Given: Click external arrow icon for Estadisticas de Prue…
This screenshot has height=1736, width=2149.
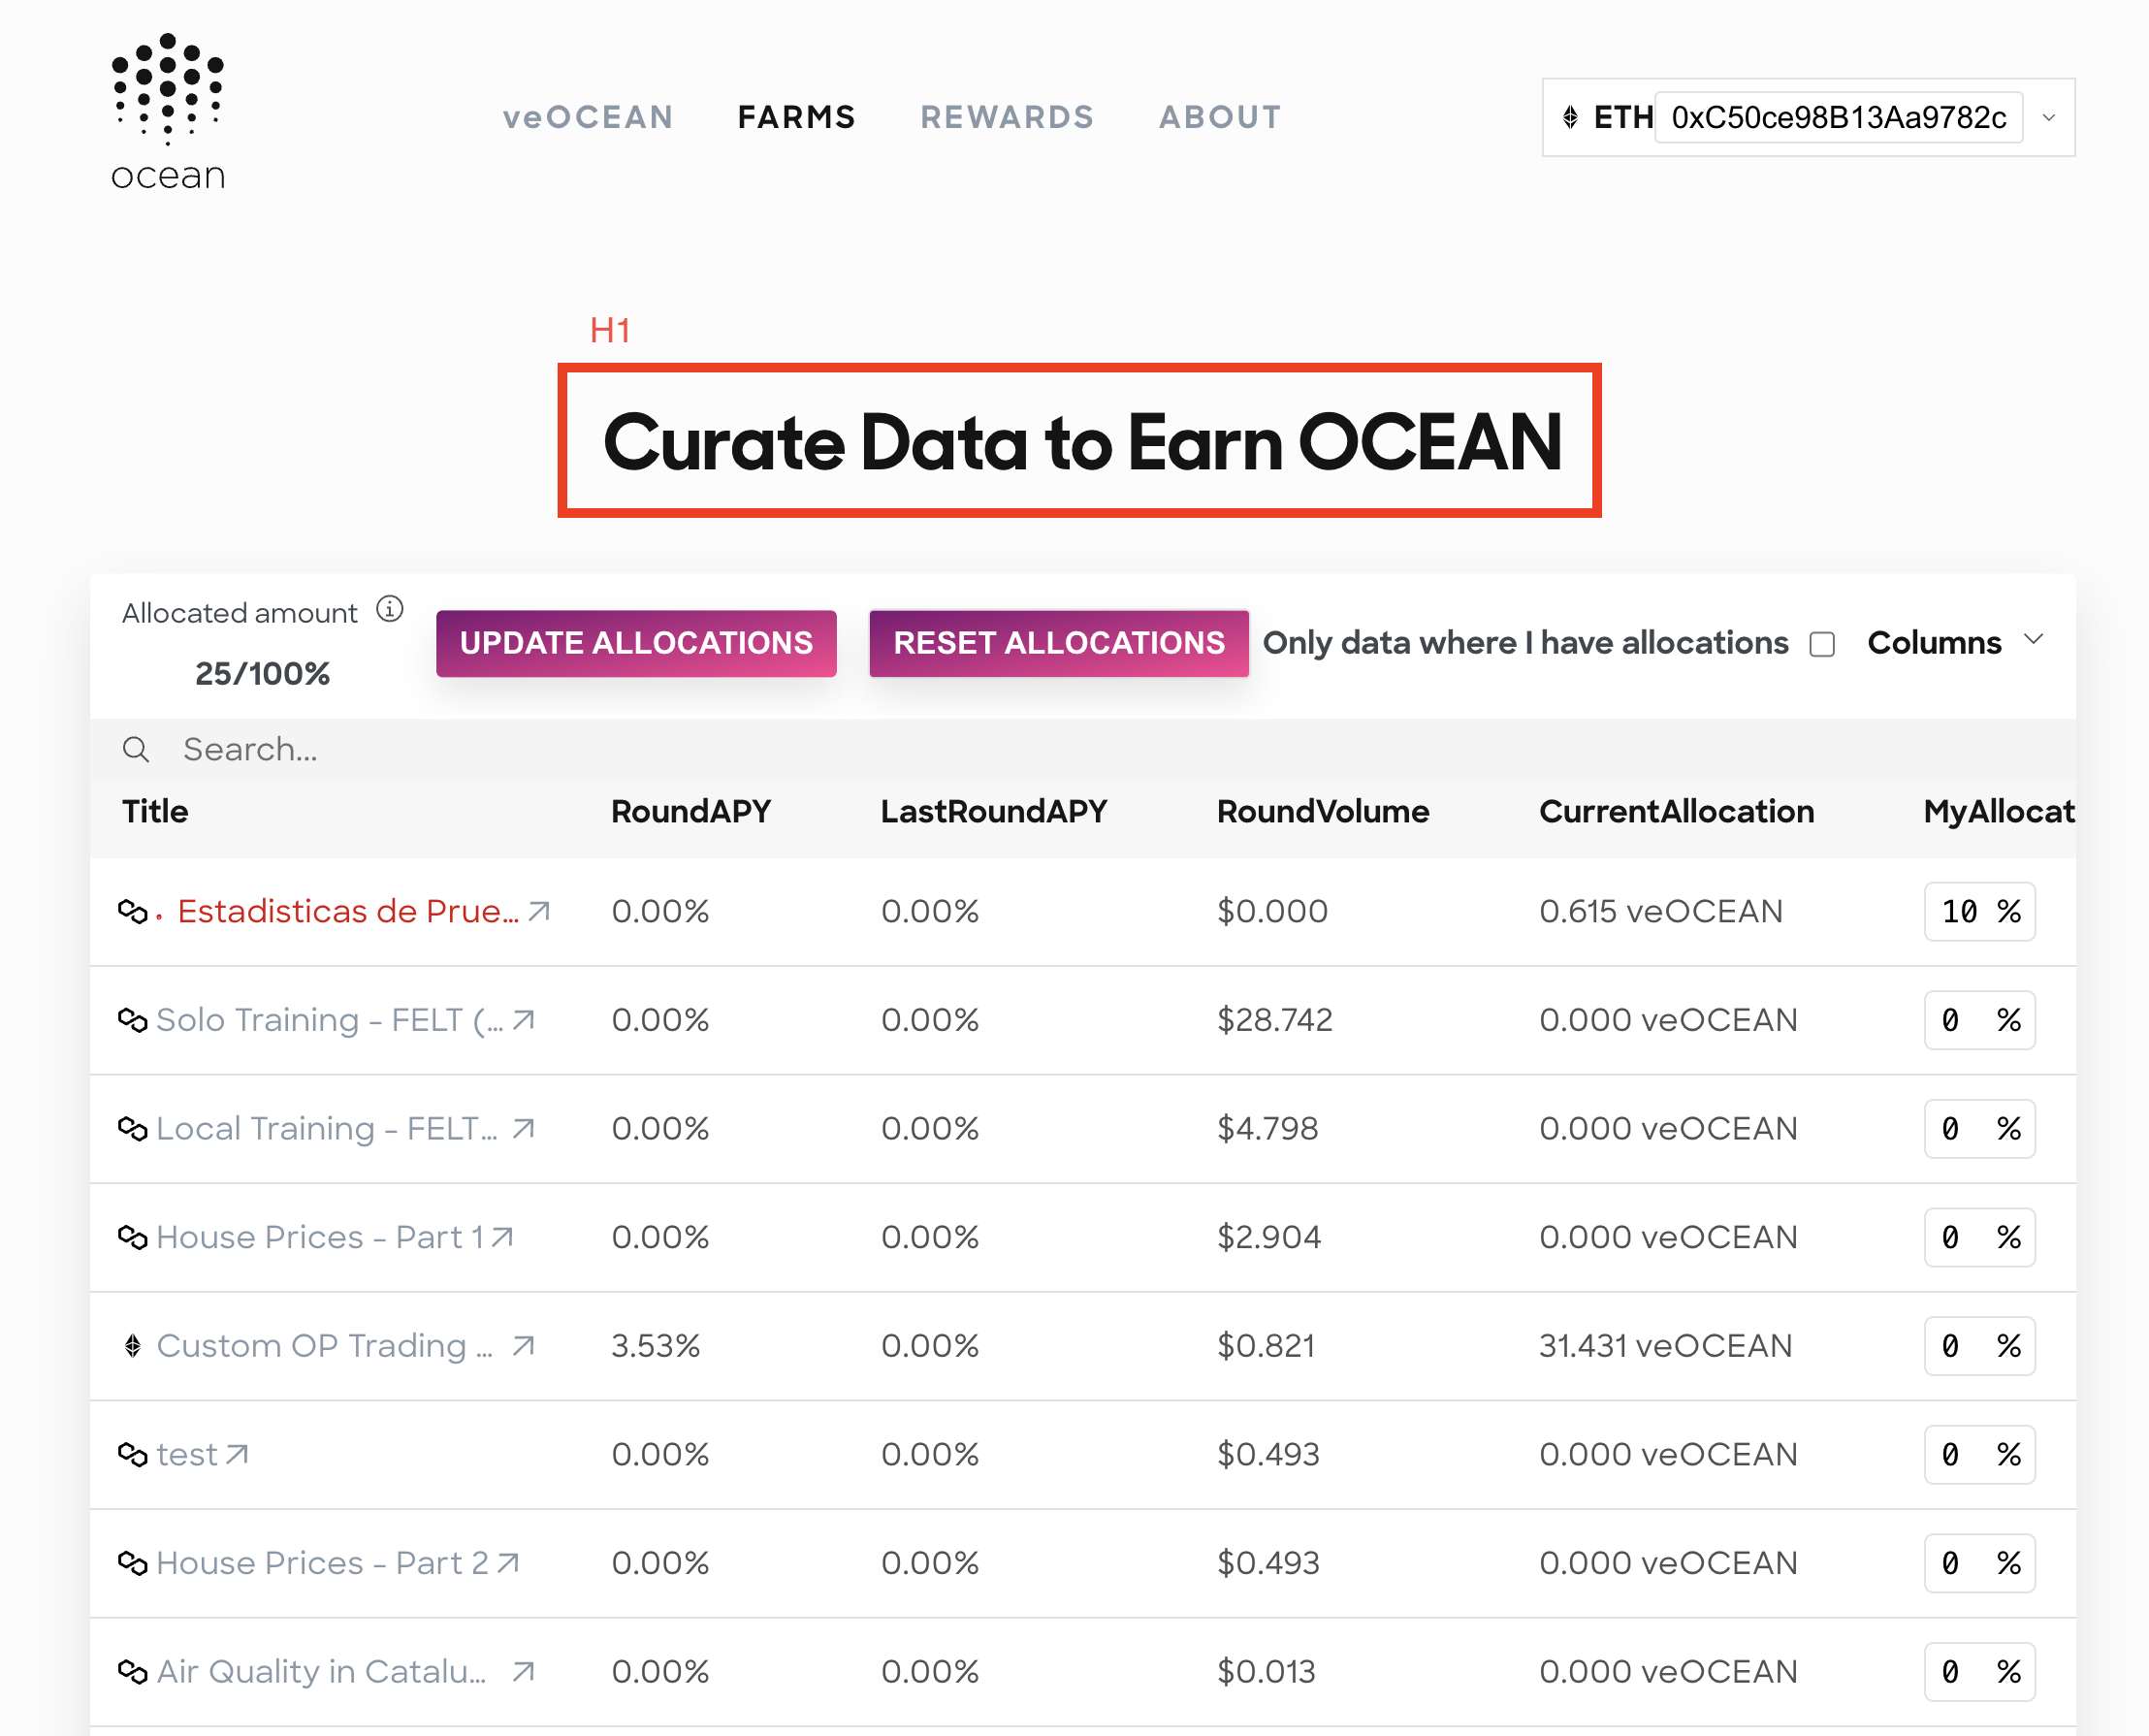Looking at the screenshot, I should (540, 911).
